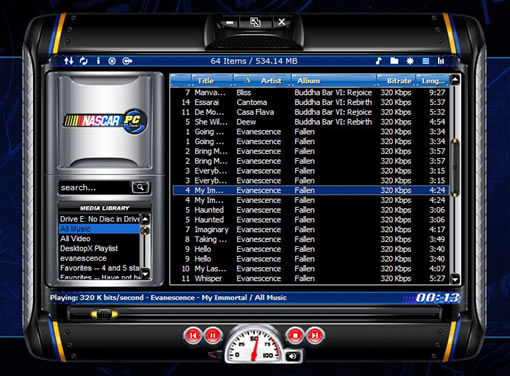Viewport: 510px width, 376px height.
Task: Open the folder icon in toolbar
Action: [x=394, y=61]
